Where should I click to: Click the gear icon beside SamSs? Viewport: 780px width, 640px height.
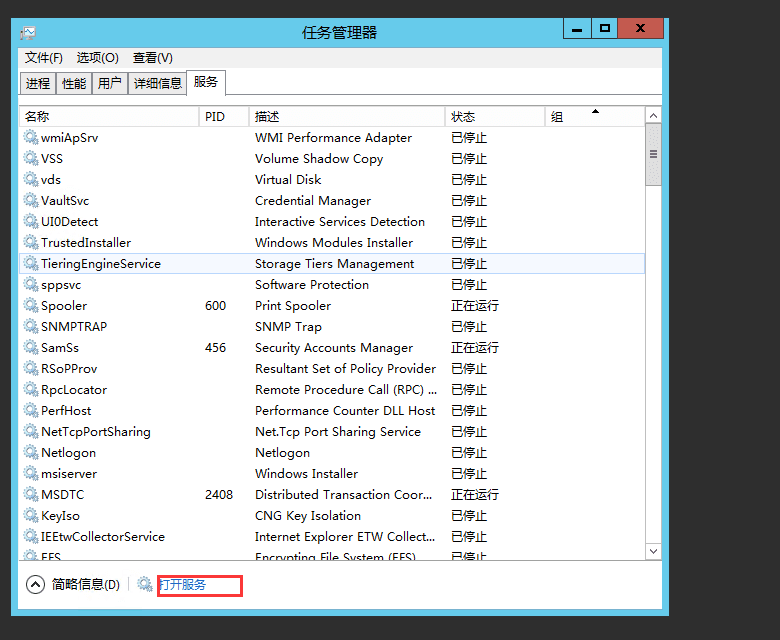[x=31, y=347]
